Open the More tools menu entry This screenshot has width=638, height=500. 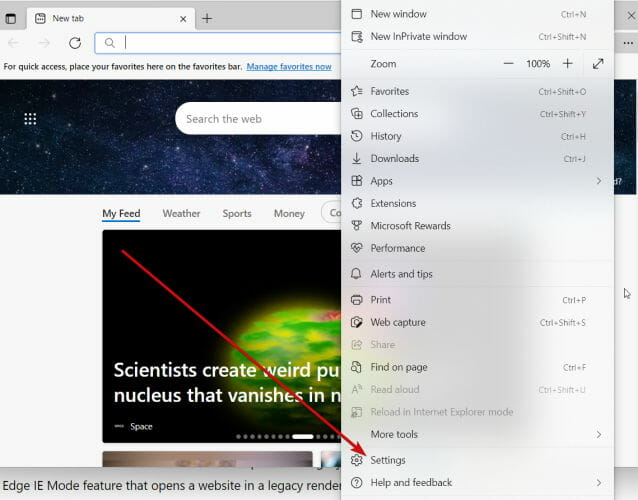[477, 434]
